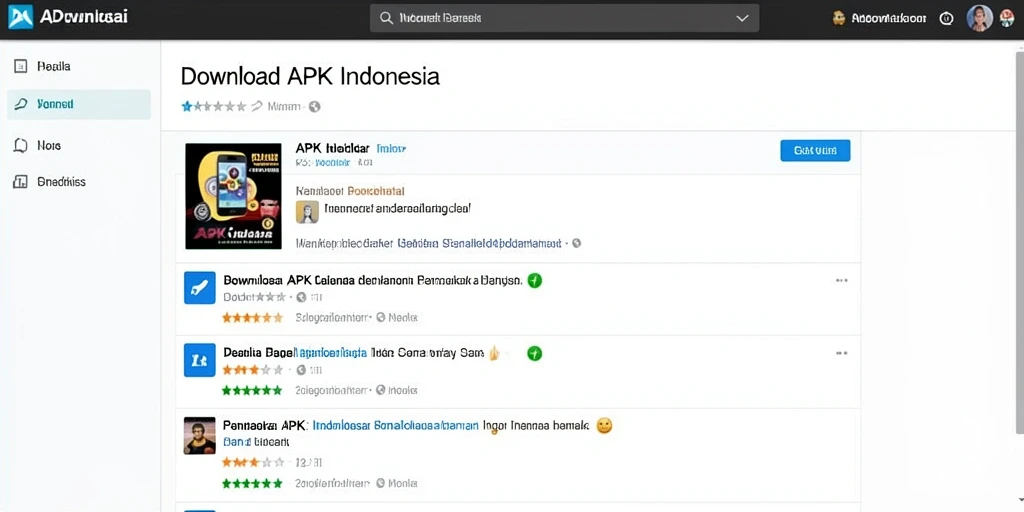Click the Beaila sidebar square icon

click(20, 66)
